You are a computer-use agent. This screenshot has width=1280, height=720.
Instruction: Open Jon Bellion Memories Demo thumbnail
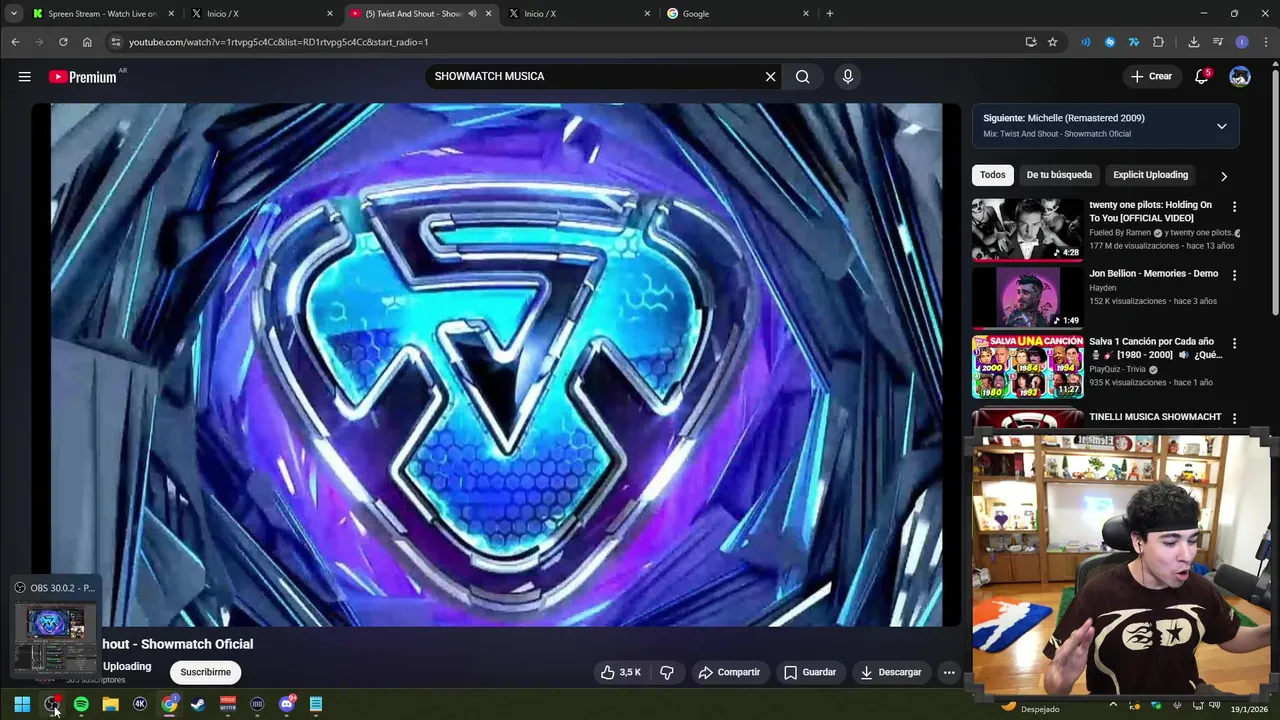pos(1027,297)
